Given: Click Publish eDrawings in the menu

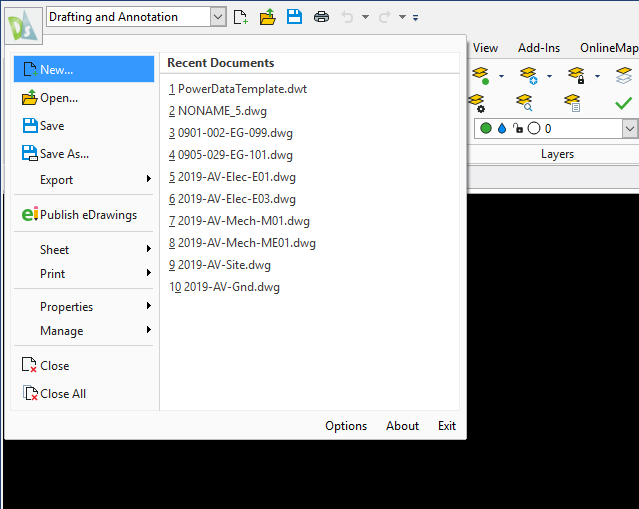Looking at the screenshot, I should [x=88, y=215].
